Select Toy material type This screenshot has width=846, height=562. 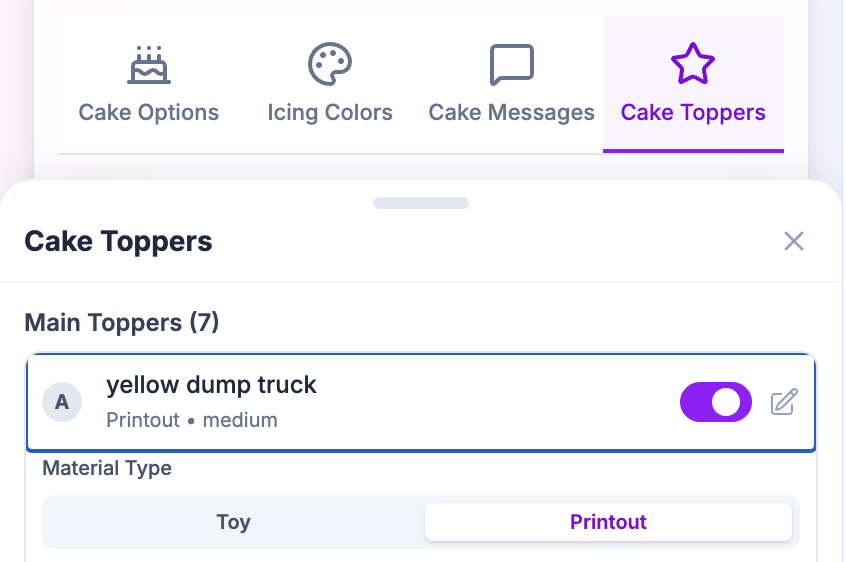point(233,522)
